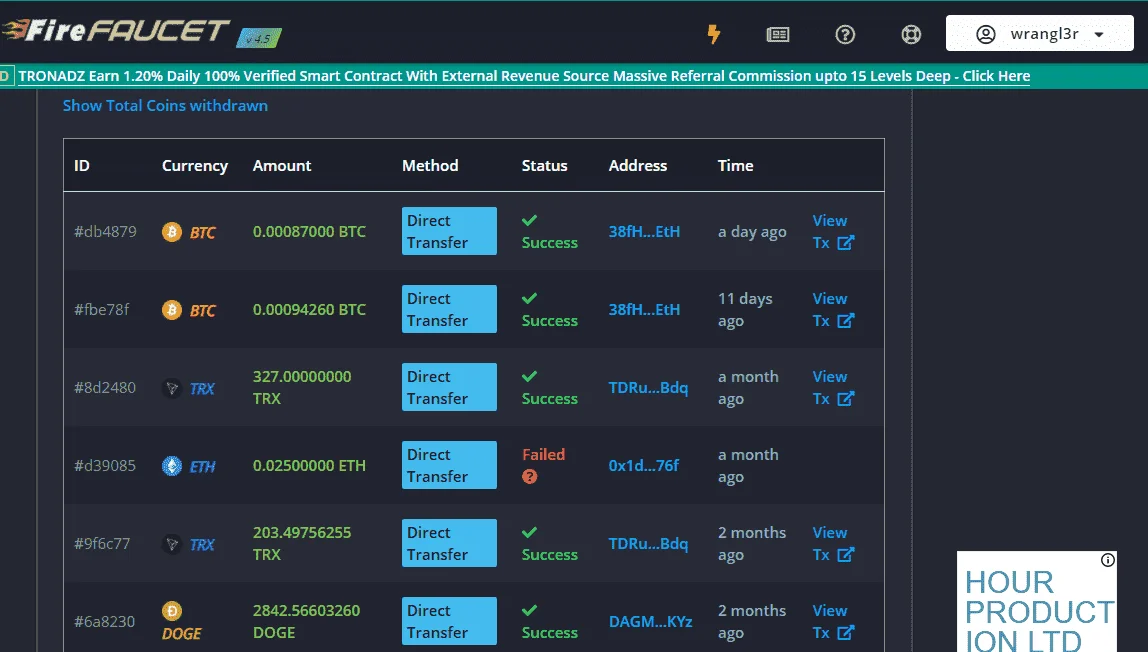Open the help question mark icon
This screenshot has width=1148, height=652.
pyautogui.click(x=845, y=34)
